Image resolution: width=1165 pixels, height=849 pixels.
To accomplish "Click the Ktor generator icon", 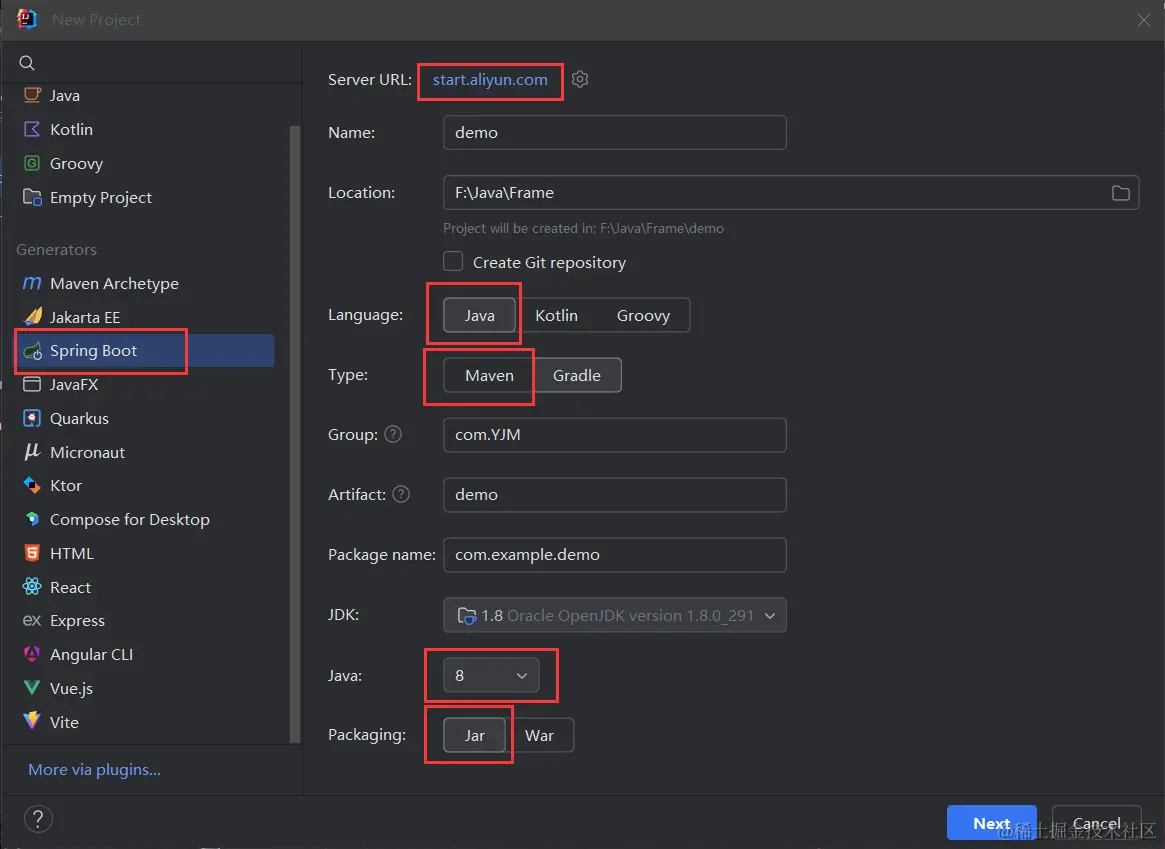I will click(32, 485).
